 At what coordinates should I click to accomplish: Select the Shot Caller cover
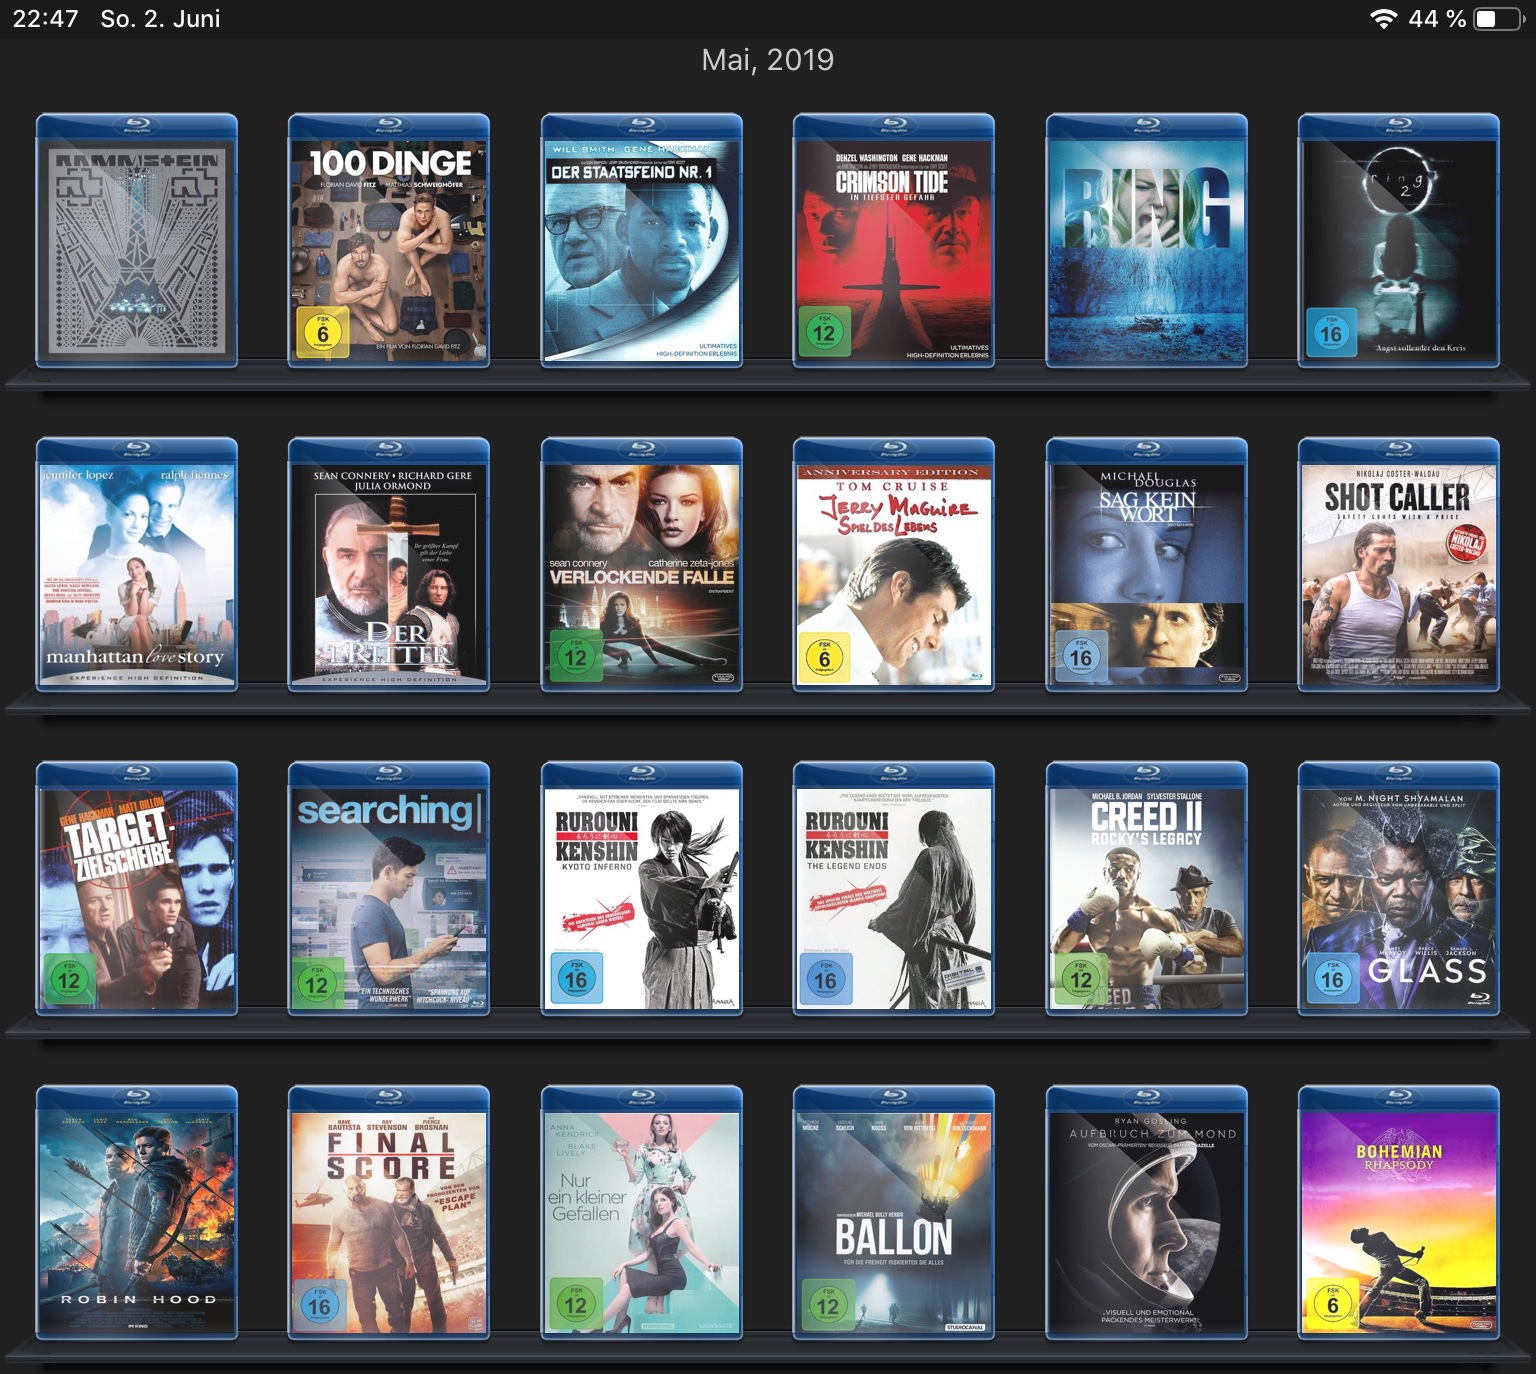coord(1399,565)
